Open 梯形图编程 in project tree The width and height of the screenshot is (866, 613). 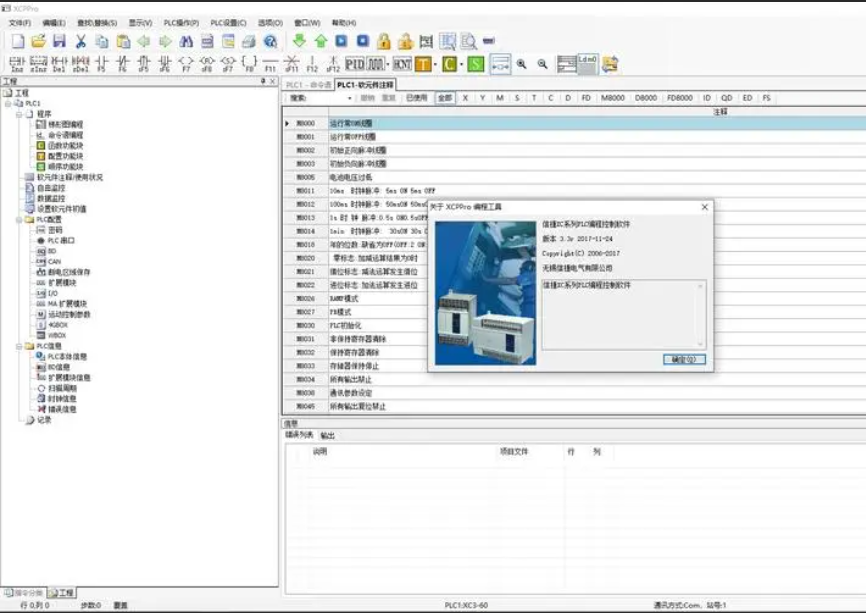coord(60,125)
